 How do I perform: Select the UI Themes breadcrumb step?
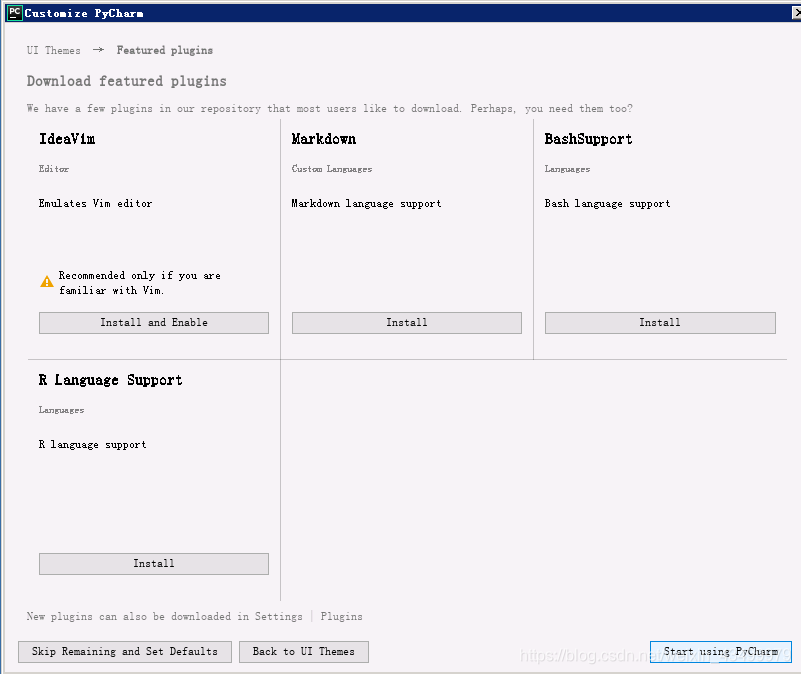tap(54, 50)
